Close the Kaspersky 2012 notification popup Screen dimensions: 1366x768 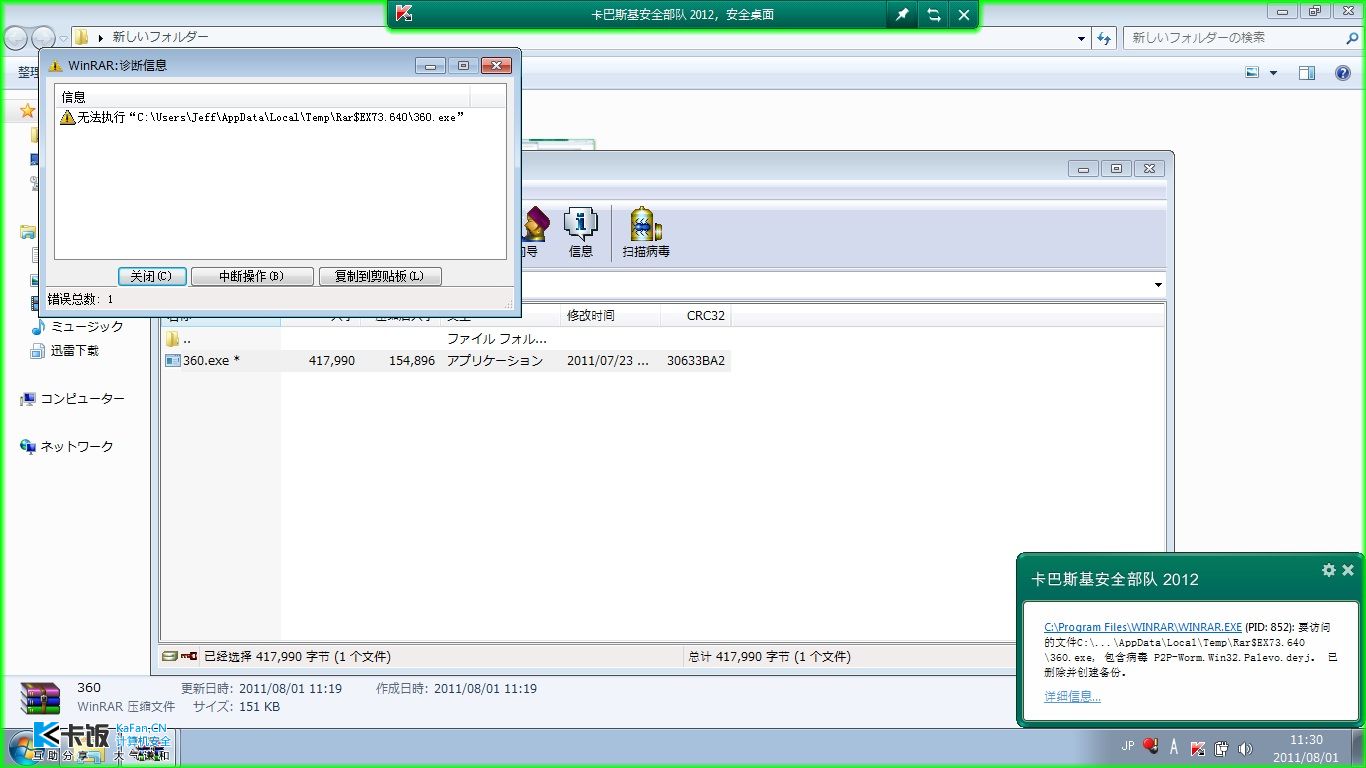[x=1349, y=570]
